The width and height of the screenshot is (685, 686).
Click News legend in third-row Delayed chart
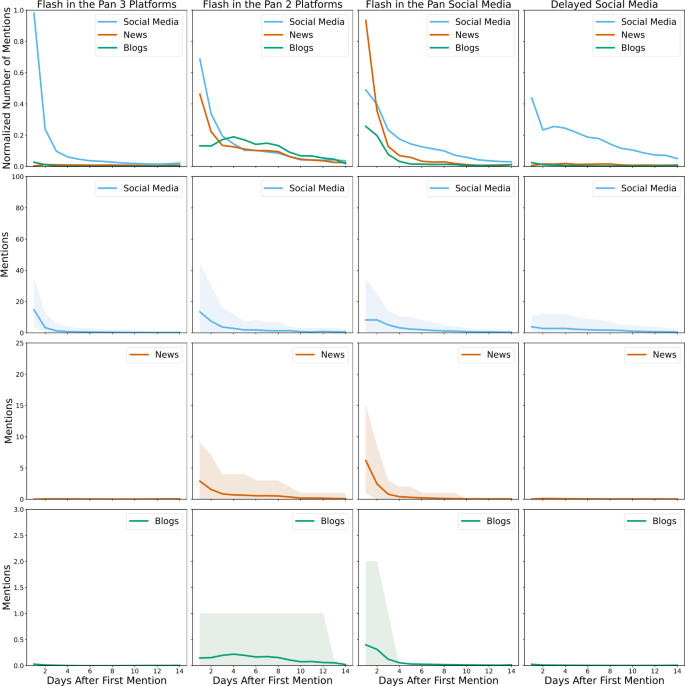click(652, 355)
